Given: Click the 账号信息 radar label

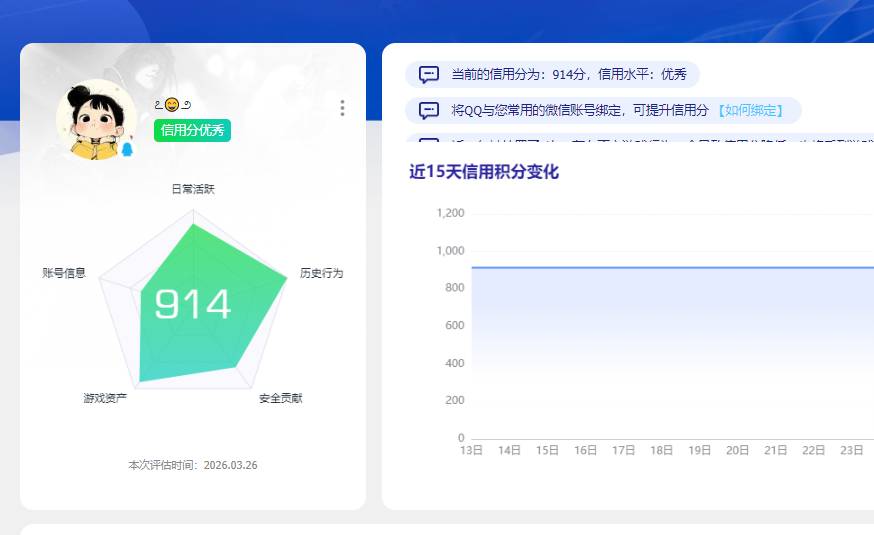Looking at the screenshot, I should [64, 273].
